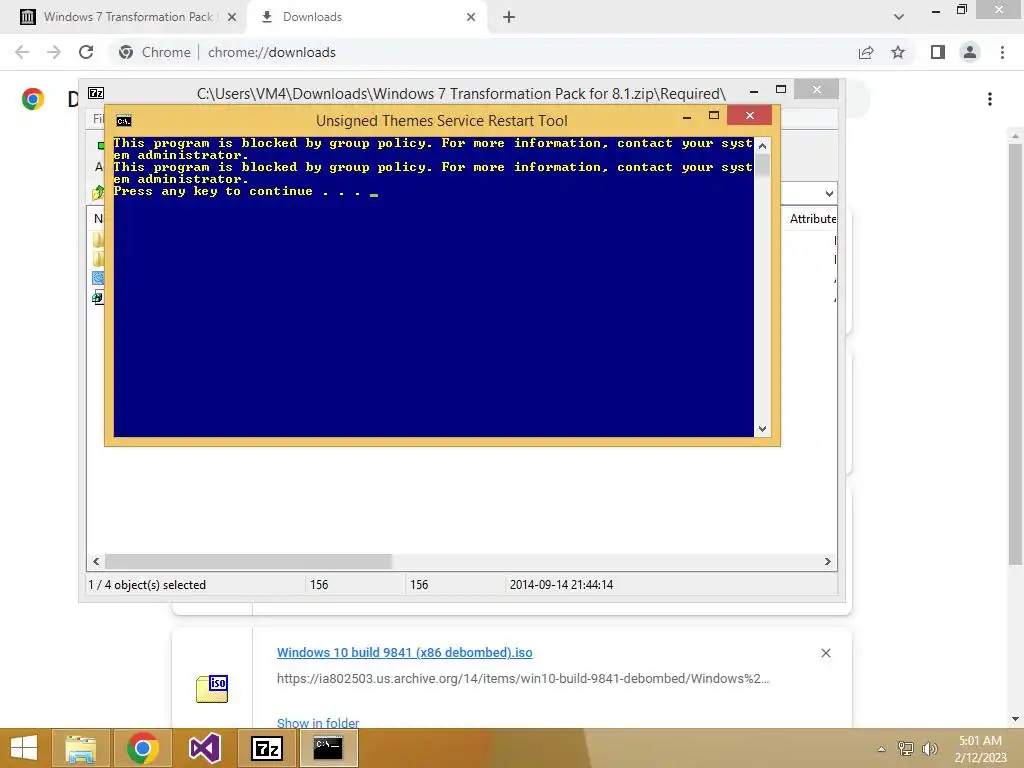Click 7-Zip status text '1 / 4 object(s) selected'
Viewport: 1024px width, 768px height.
tap(147, 585)
